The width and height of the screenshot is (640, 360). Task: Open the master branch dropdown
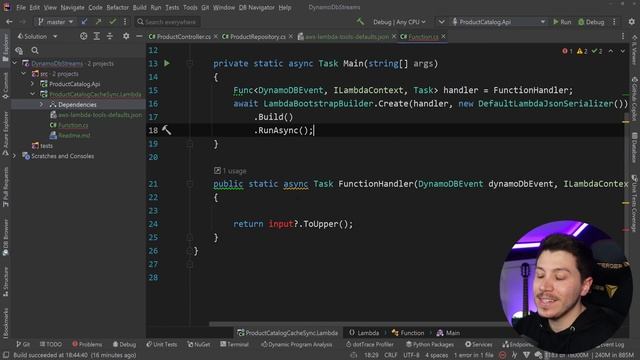55,22
